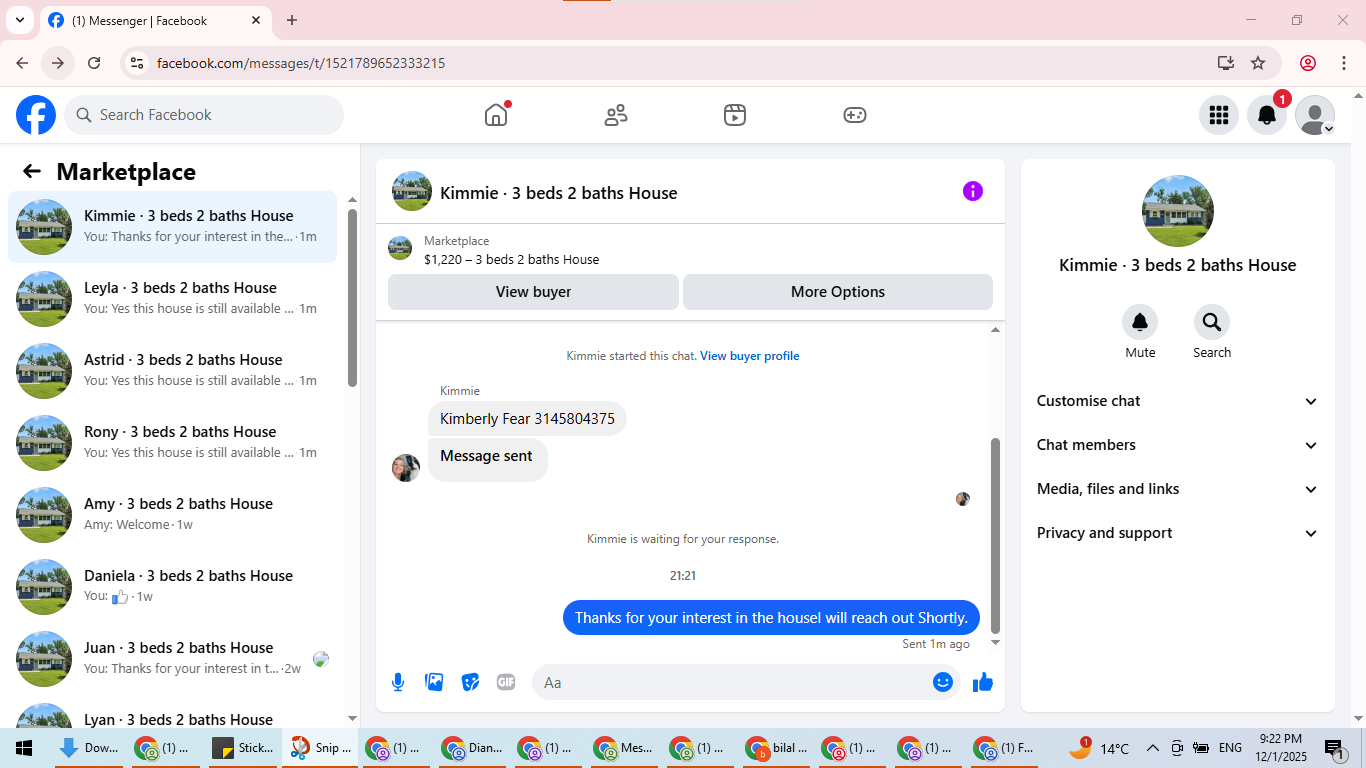Open the Chrome profile icon

(1308, 63)
